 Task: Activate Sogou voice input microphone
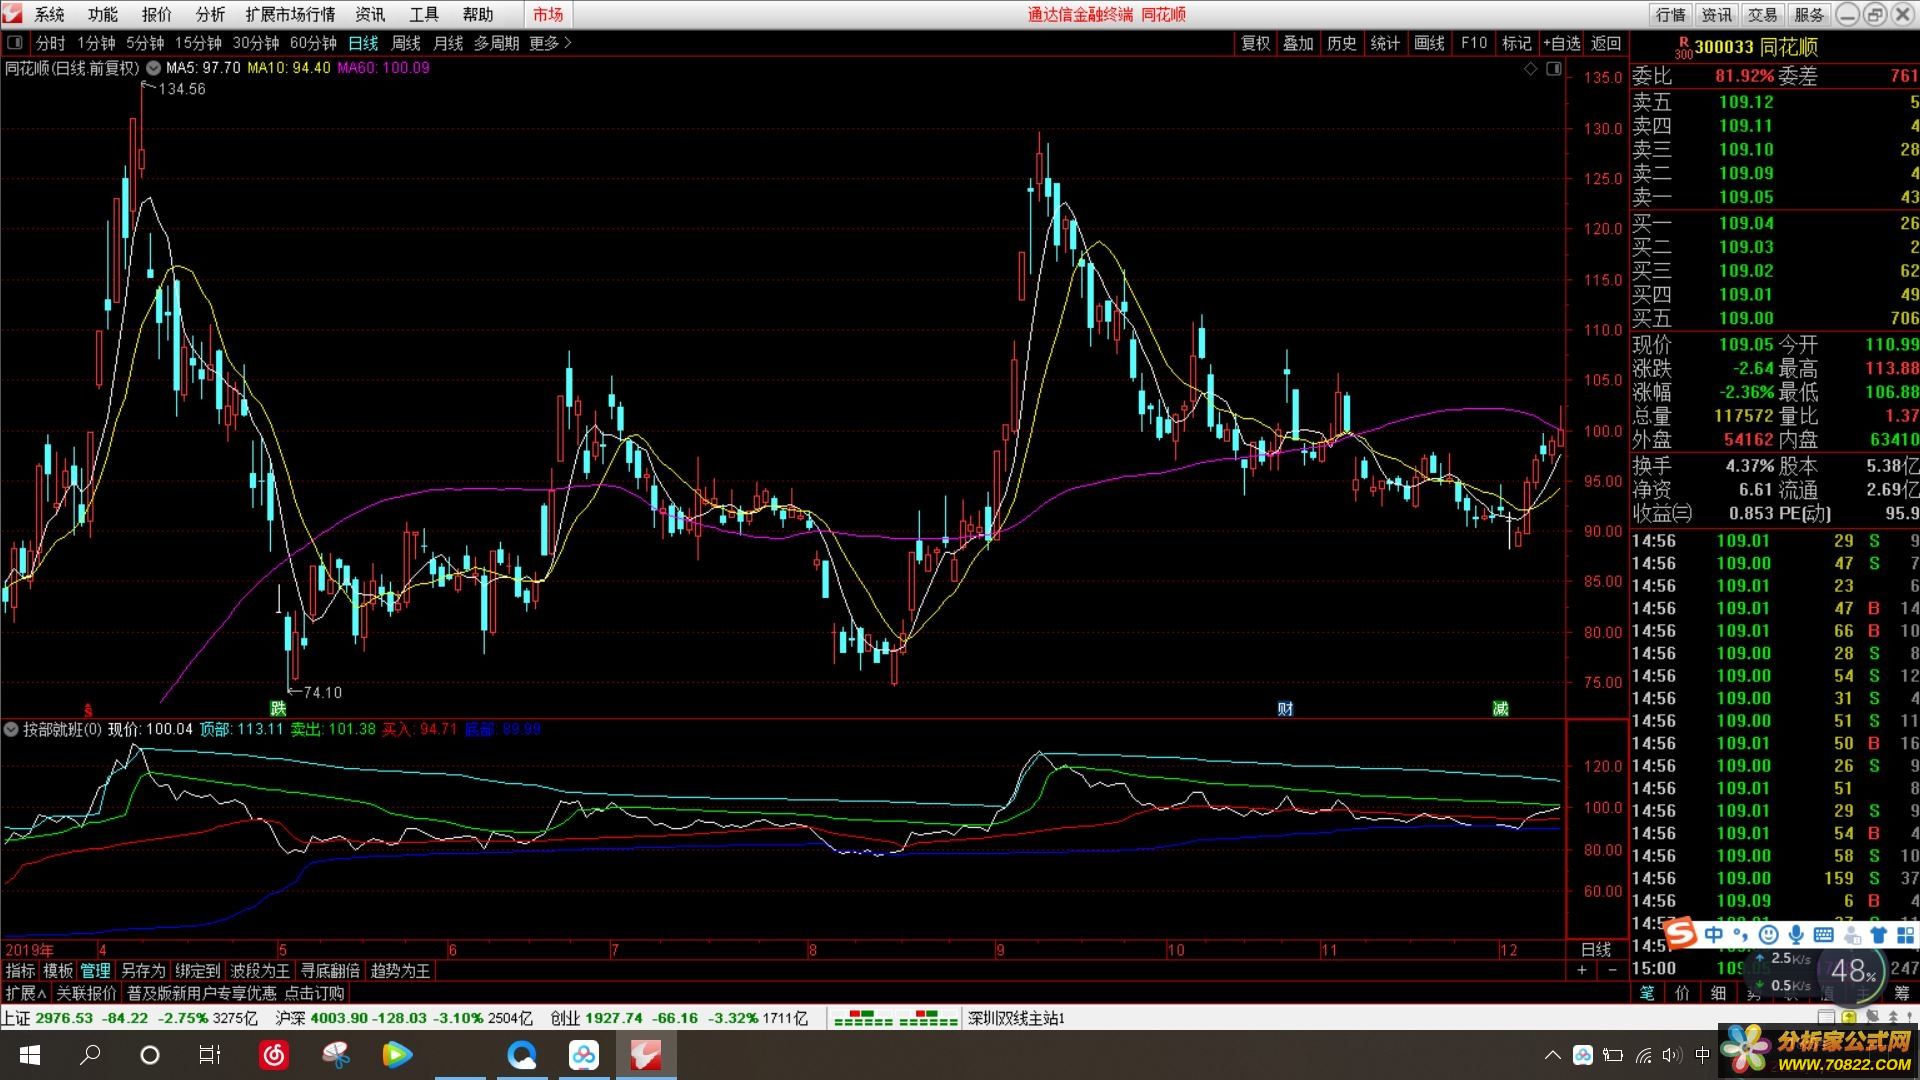coord(1796,934)
